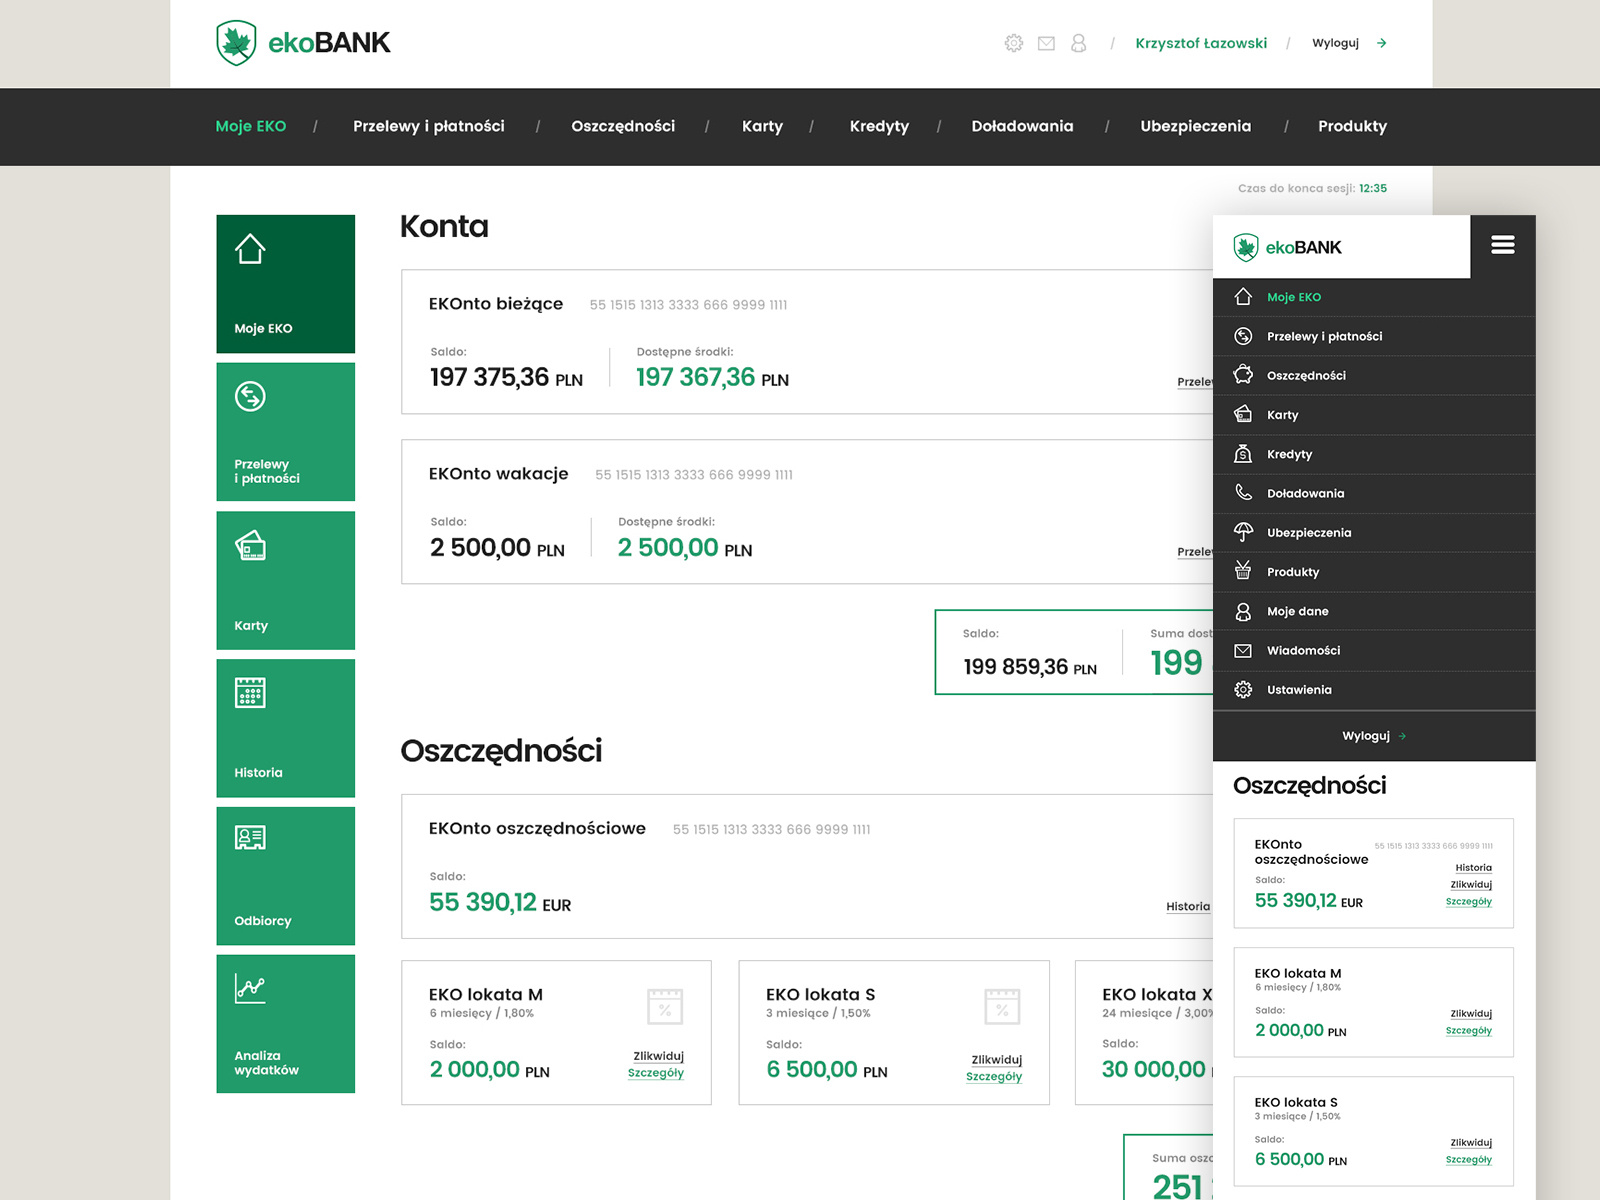Click the Karty card icon in the sidebar

[250, 547]
